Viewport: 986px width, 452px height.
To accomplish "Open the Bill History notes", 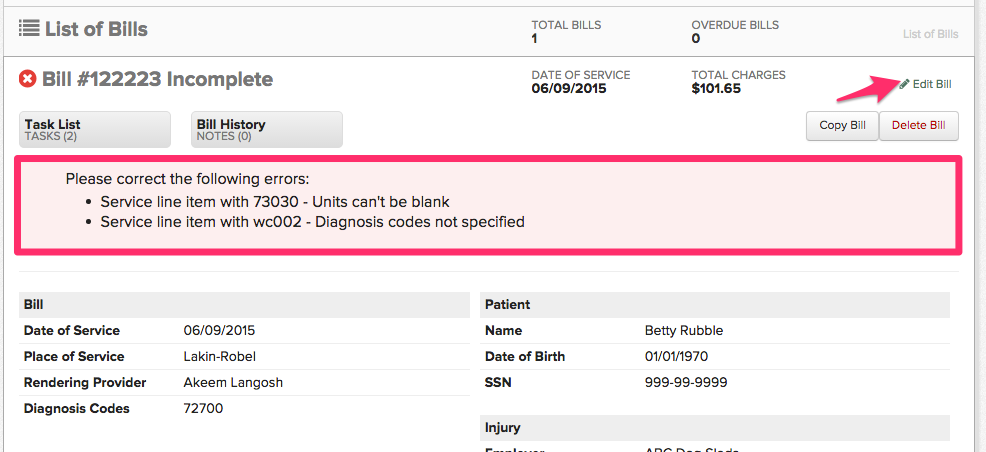I will [x=267, y=129].
